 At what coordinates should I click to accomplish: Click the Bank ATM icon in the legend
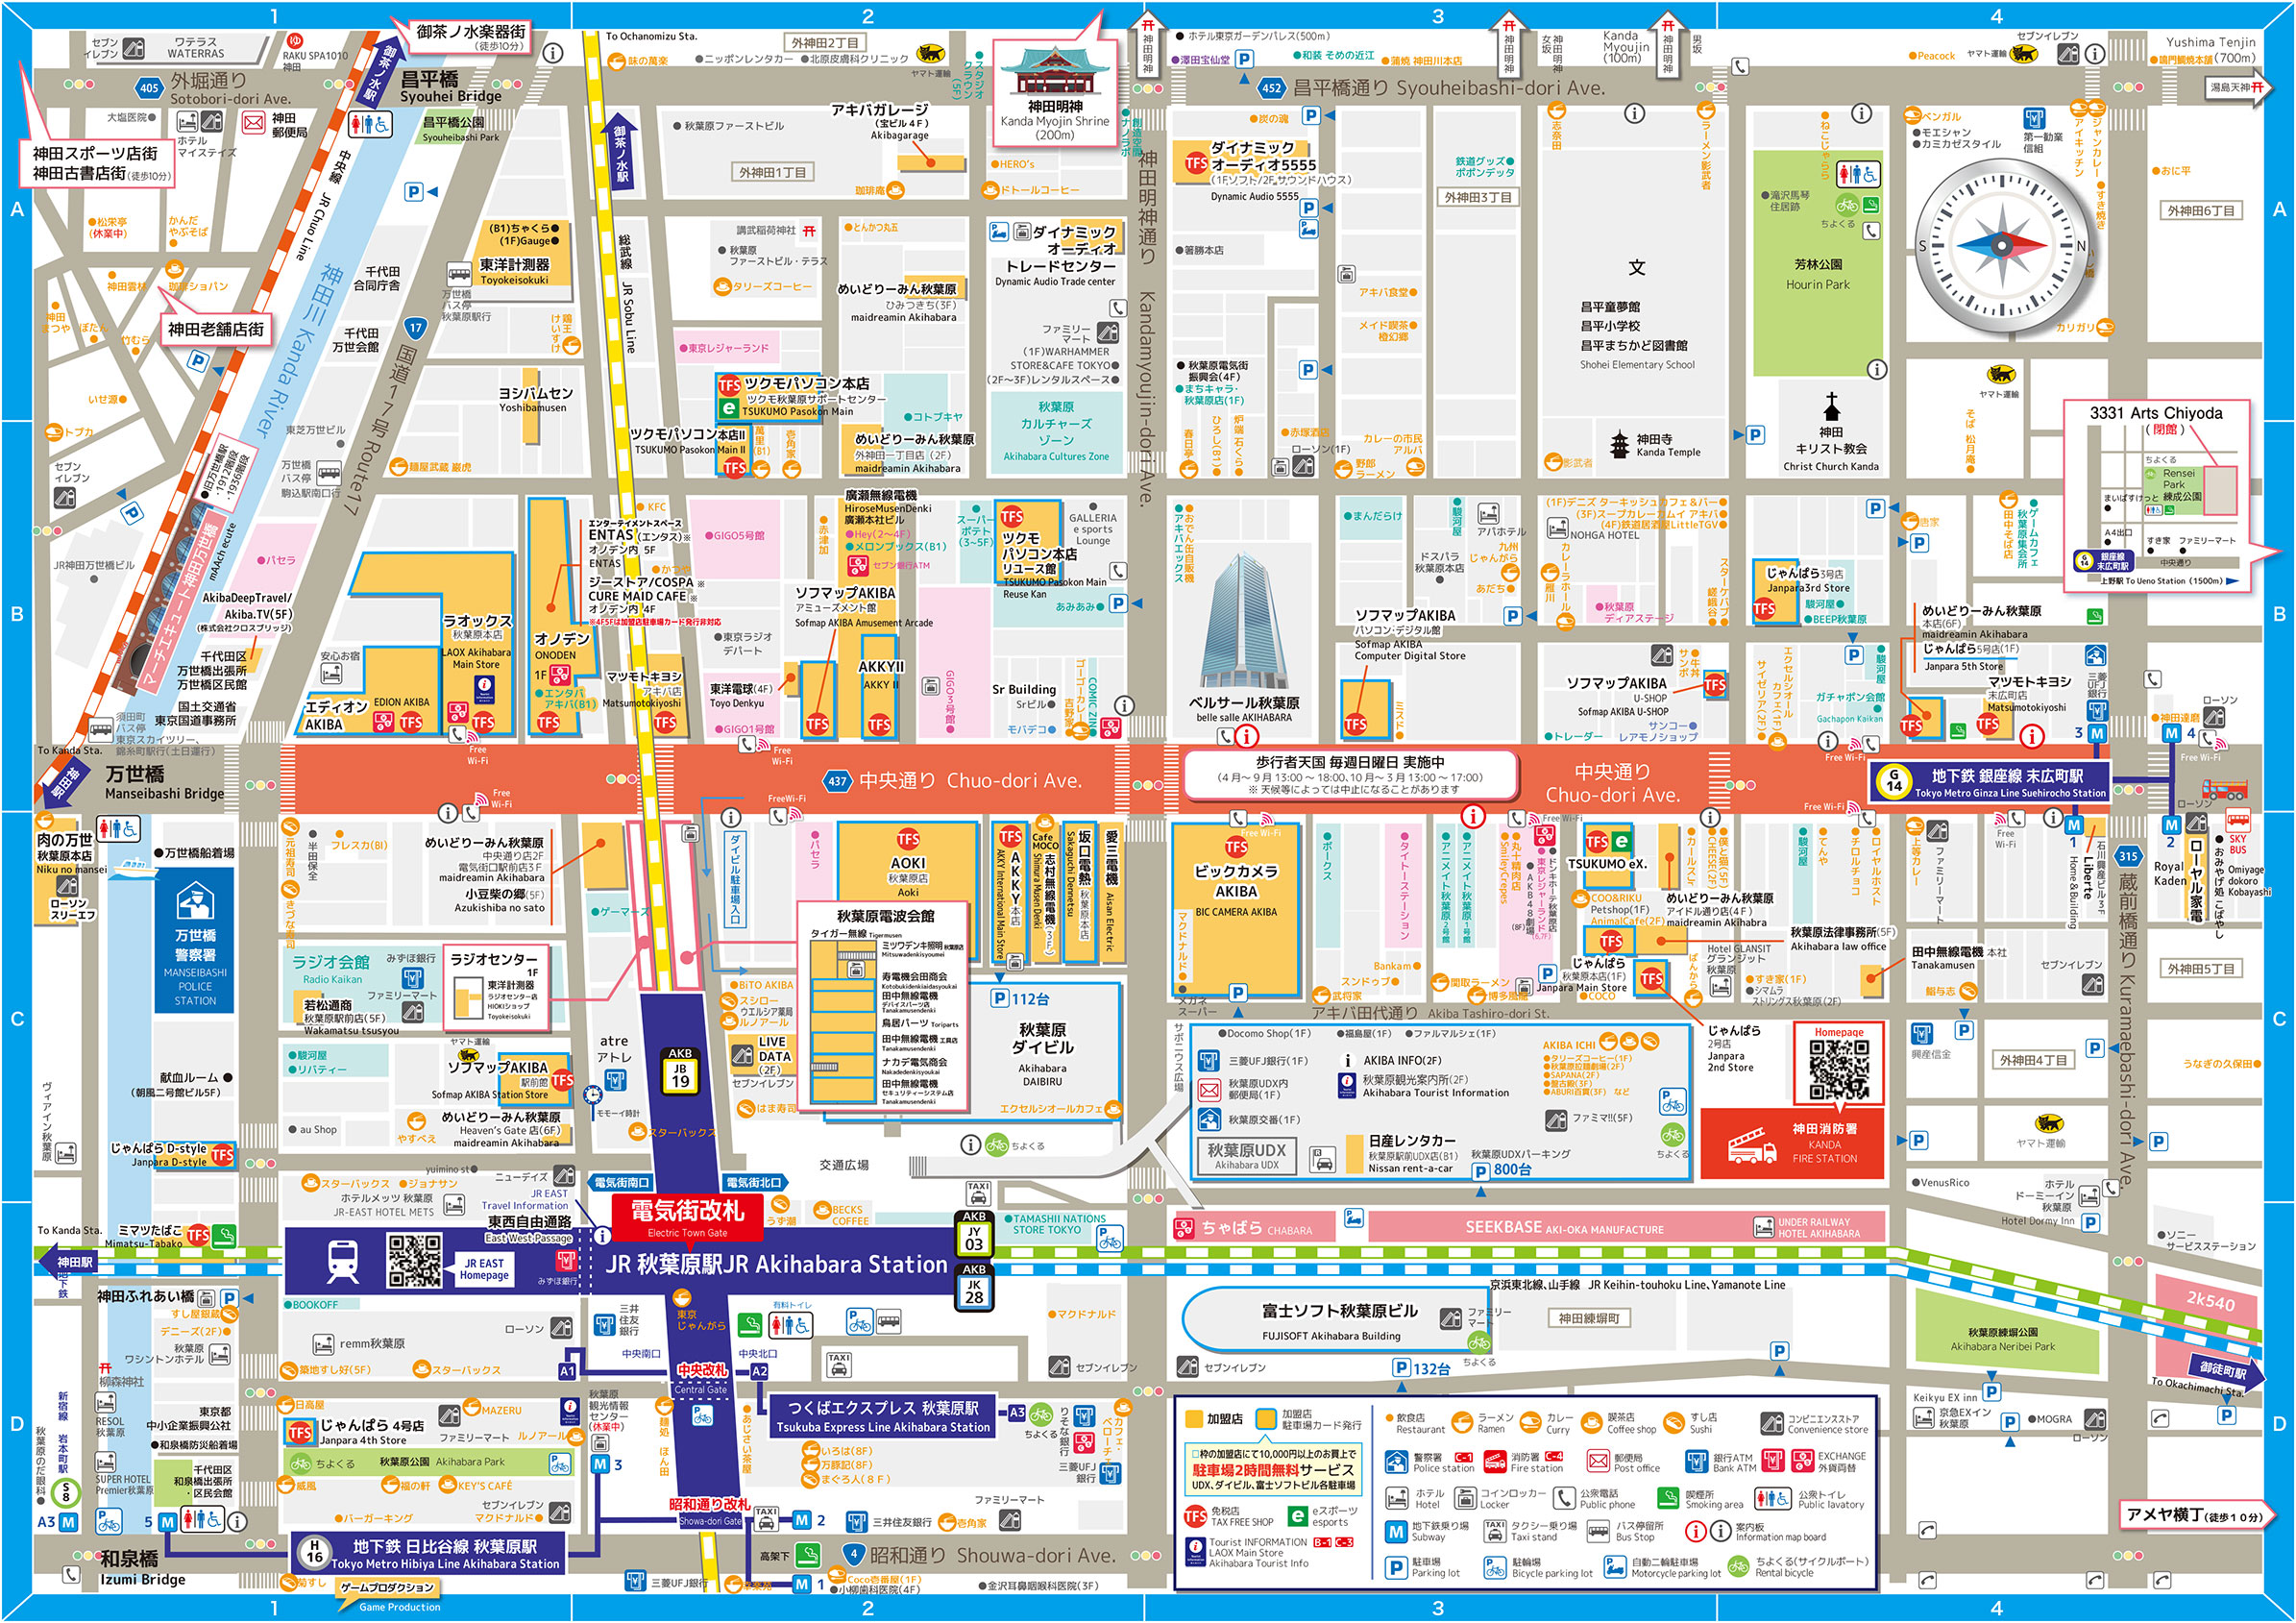coord(1697,1462)
